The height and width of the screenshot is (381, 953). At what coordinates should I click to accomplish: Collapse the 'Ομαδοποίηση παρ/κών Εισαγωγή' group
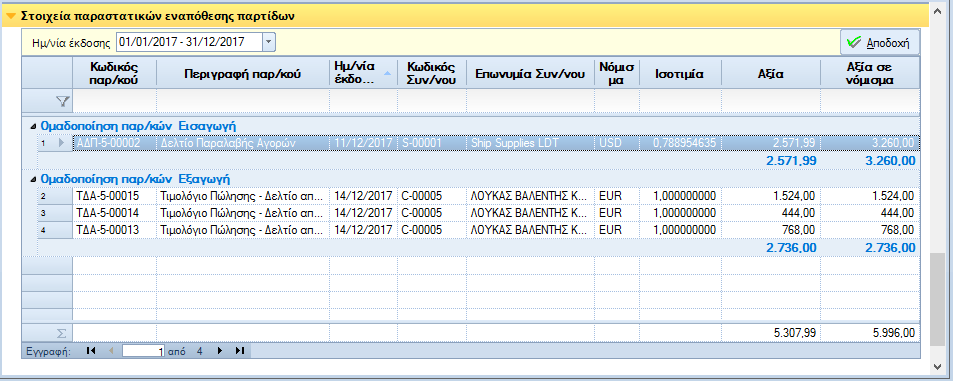point(32,126)
